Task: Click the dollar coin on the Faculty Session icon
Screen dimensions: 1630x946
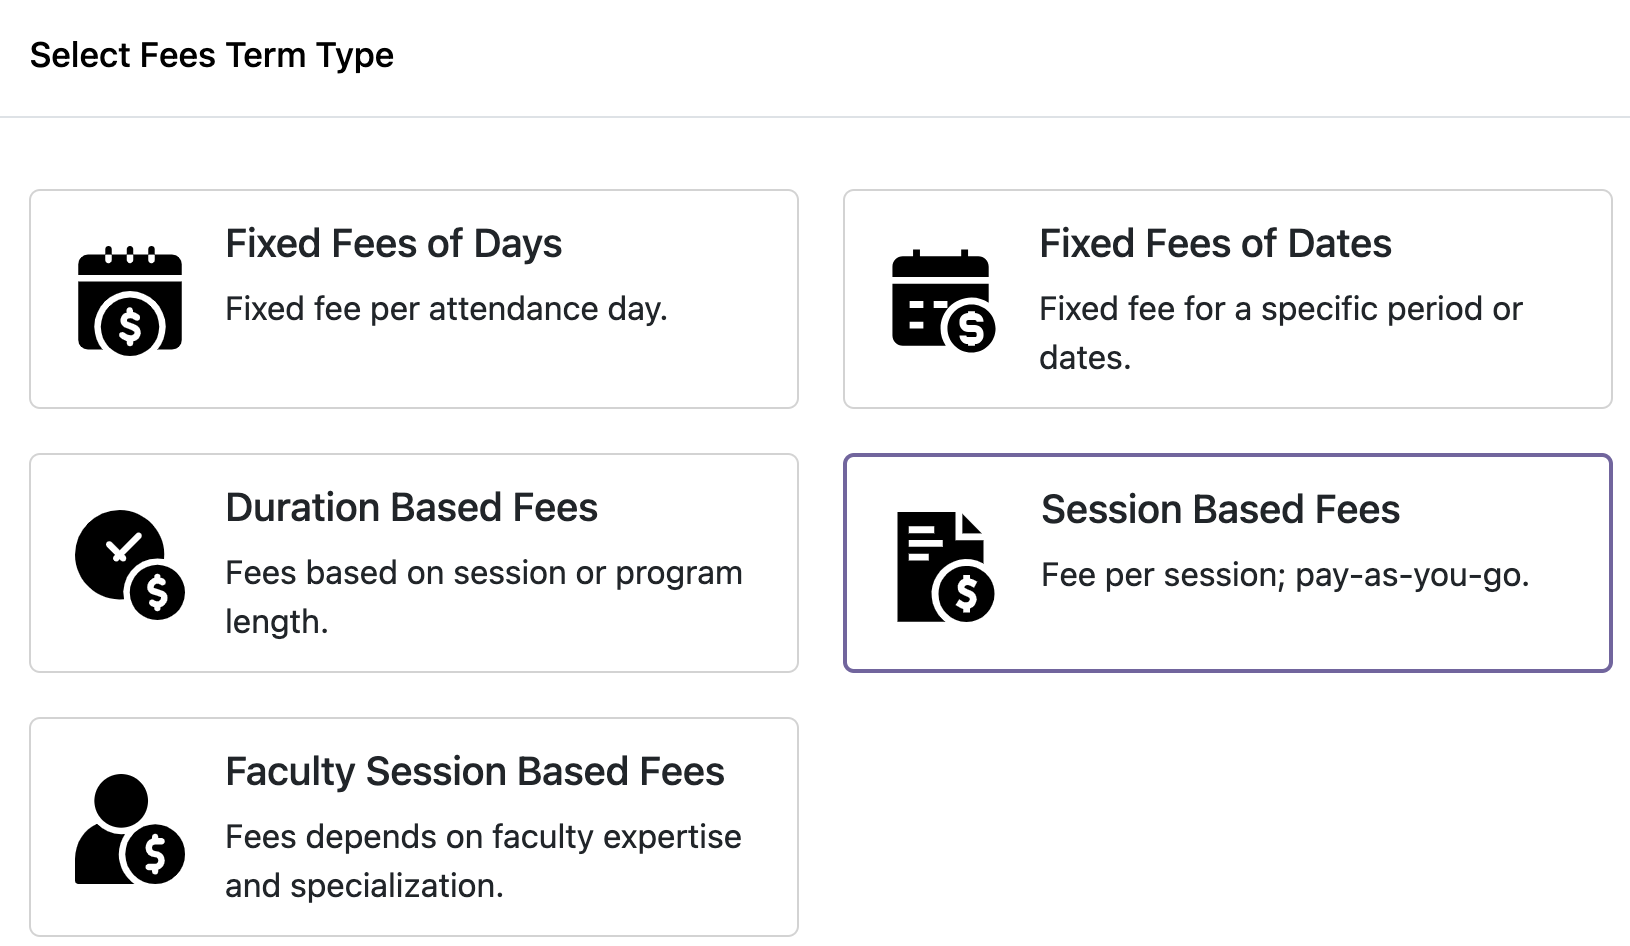Action: coord(155,853)
